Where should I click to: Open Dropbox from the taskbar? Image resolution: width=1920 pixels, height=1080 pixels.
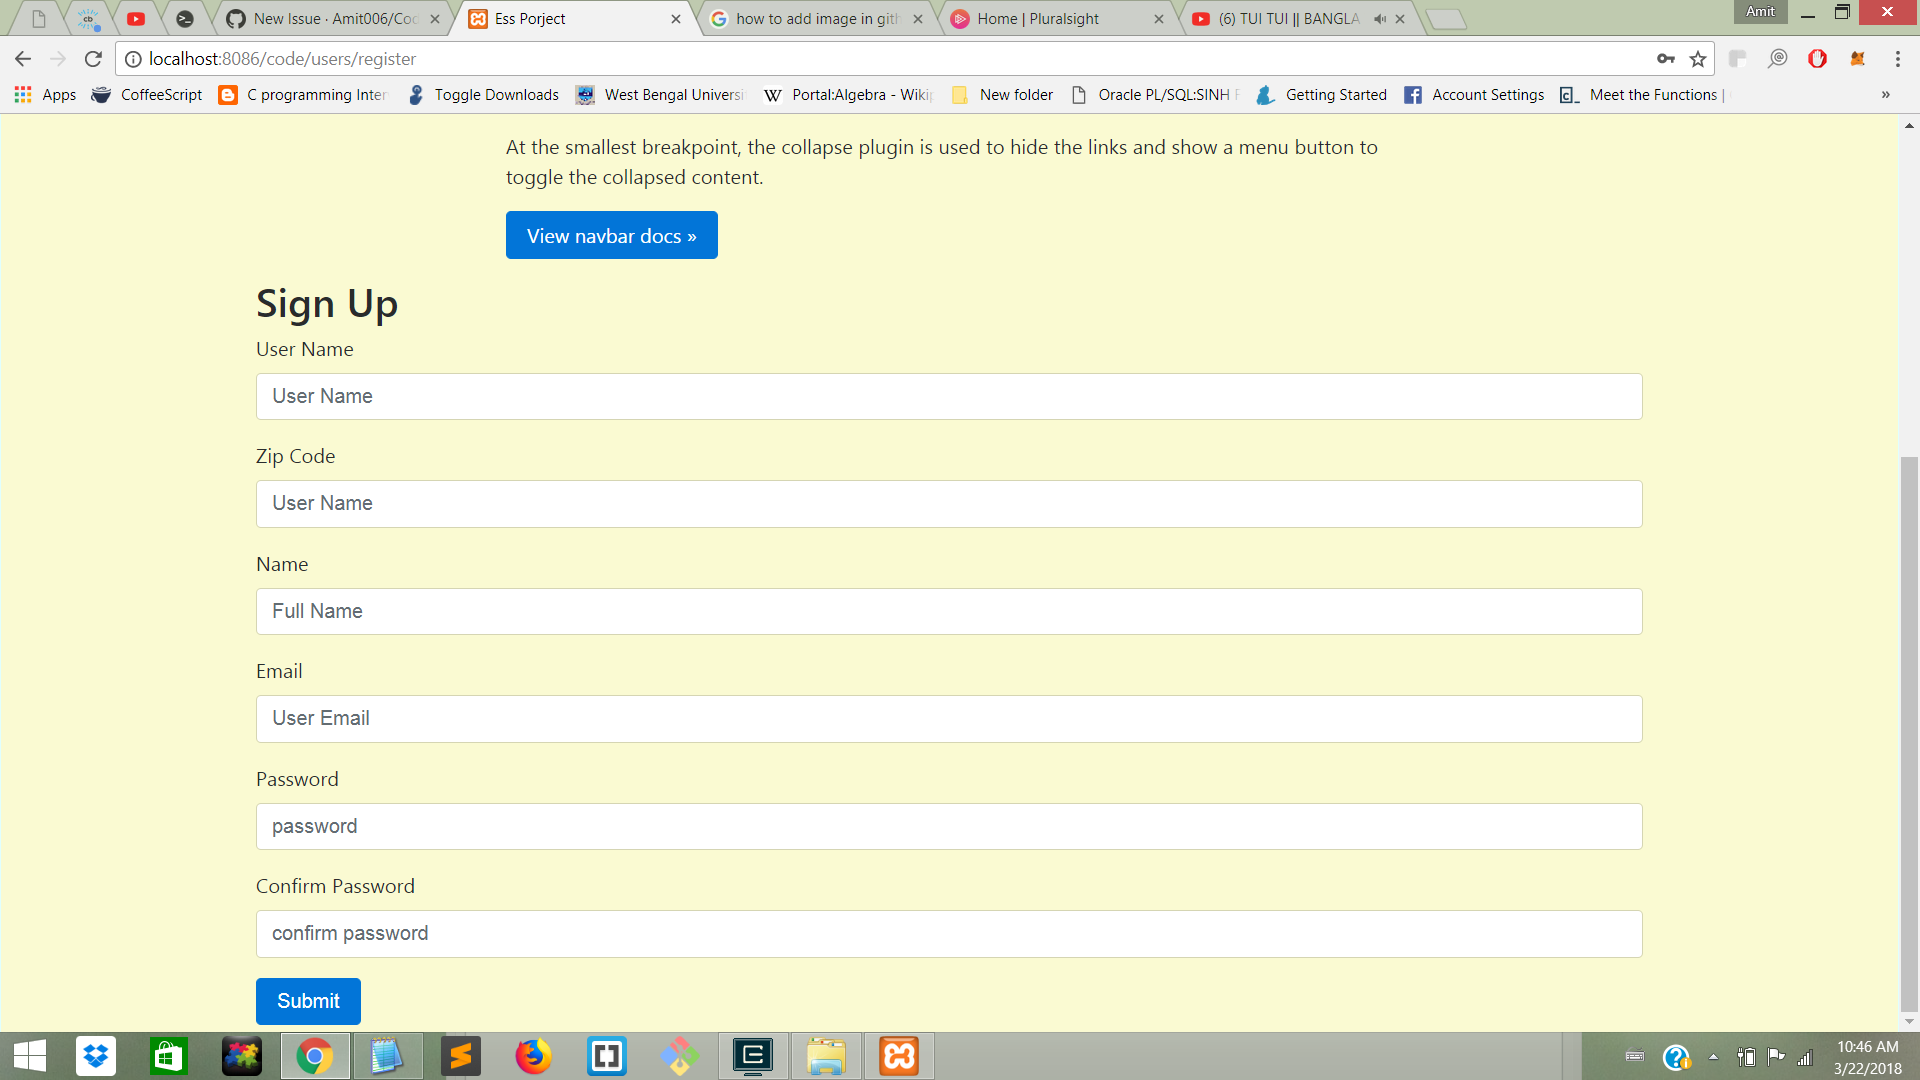96,1056
